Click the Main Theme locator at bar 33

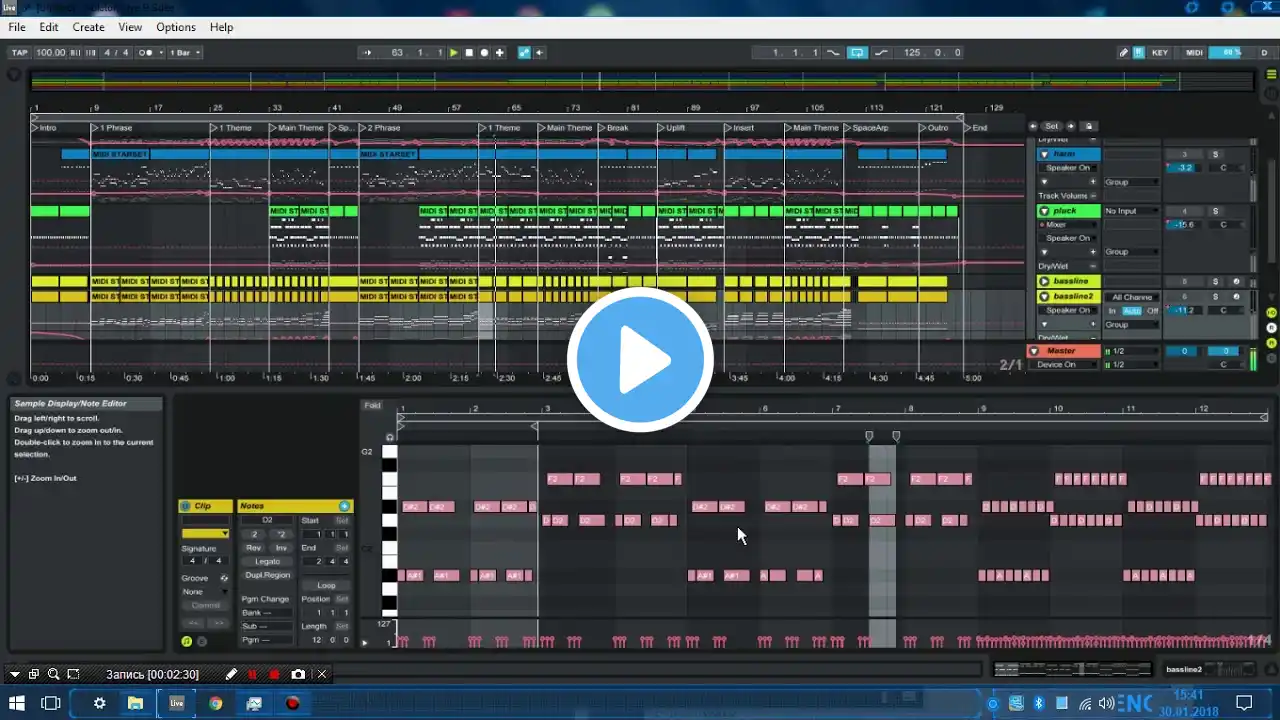[x=298, y=128]
